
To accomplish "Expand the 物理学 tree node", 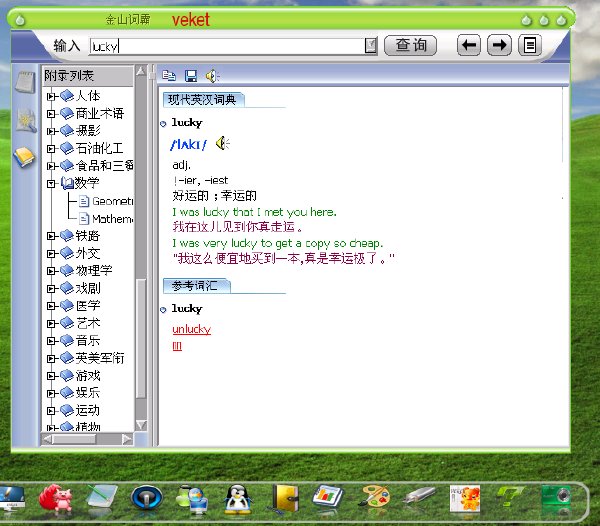I will tap(51, 271).
